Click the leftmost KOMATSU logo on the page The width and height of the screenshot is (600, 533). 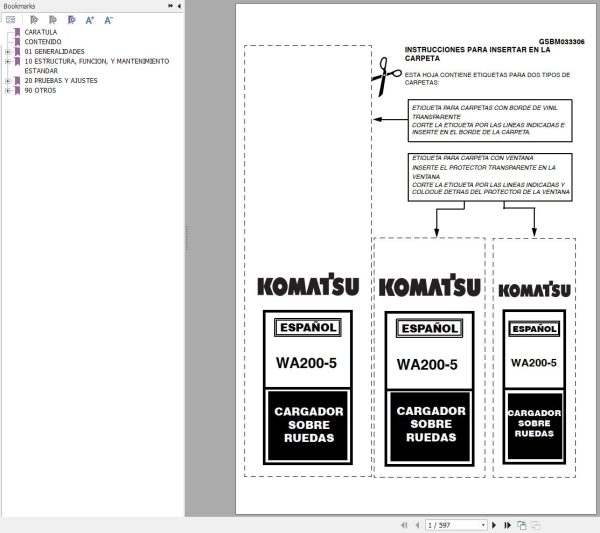coord(308,285)
